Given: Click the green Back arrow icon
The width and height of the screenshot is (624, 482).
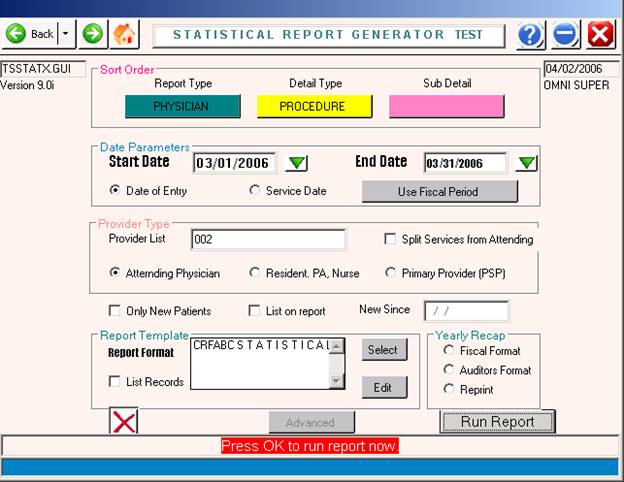Looking at the screenshot, I should [17, 34].
